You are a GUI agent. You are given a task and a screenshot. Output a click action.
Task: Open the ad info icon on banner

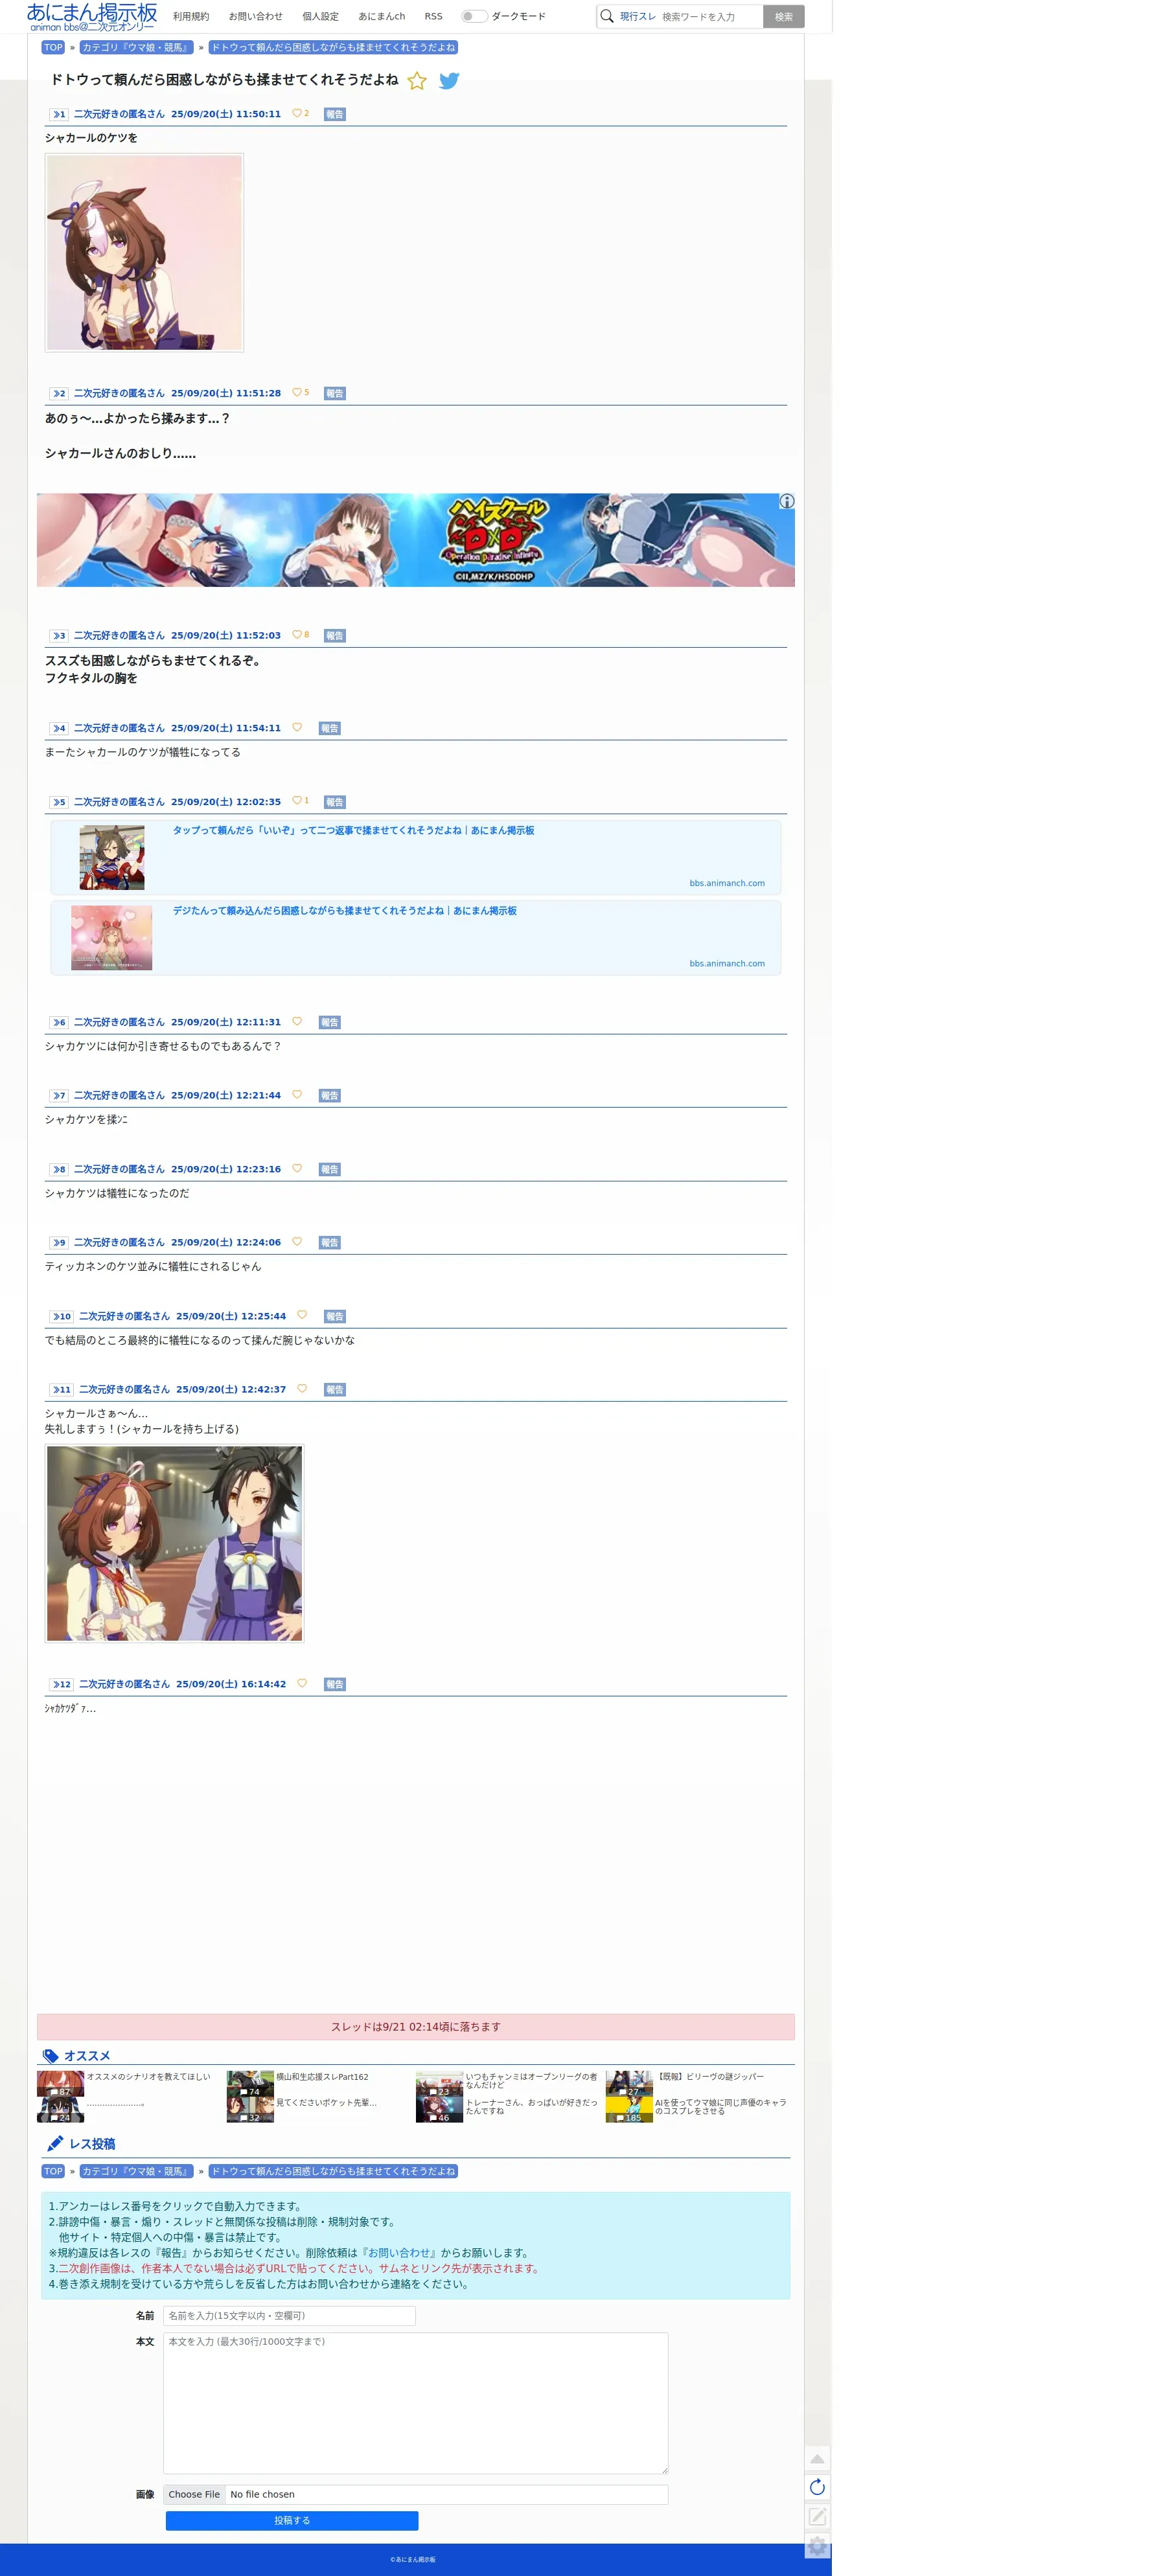(x=787, y=501)
